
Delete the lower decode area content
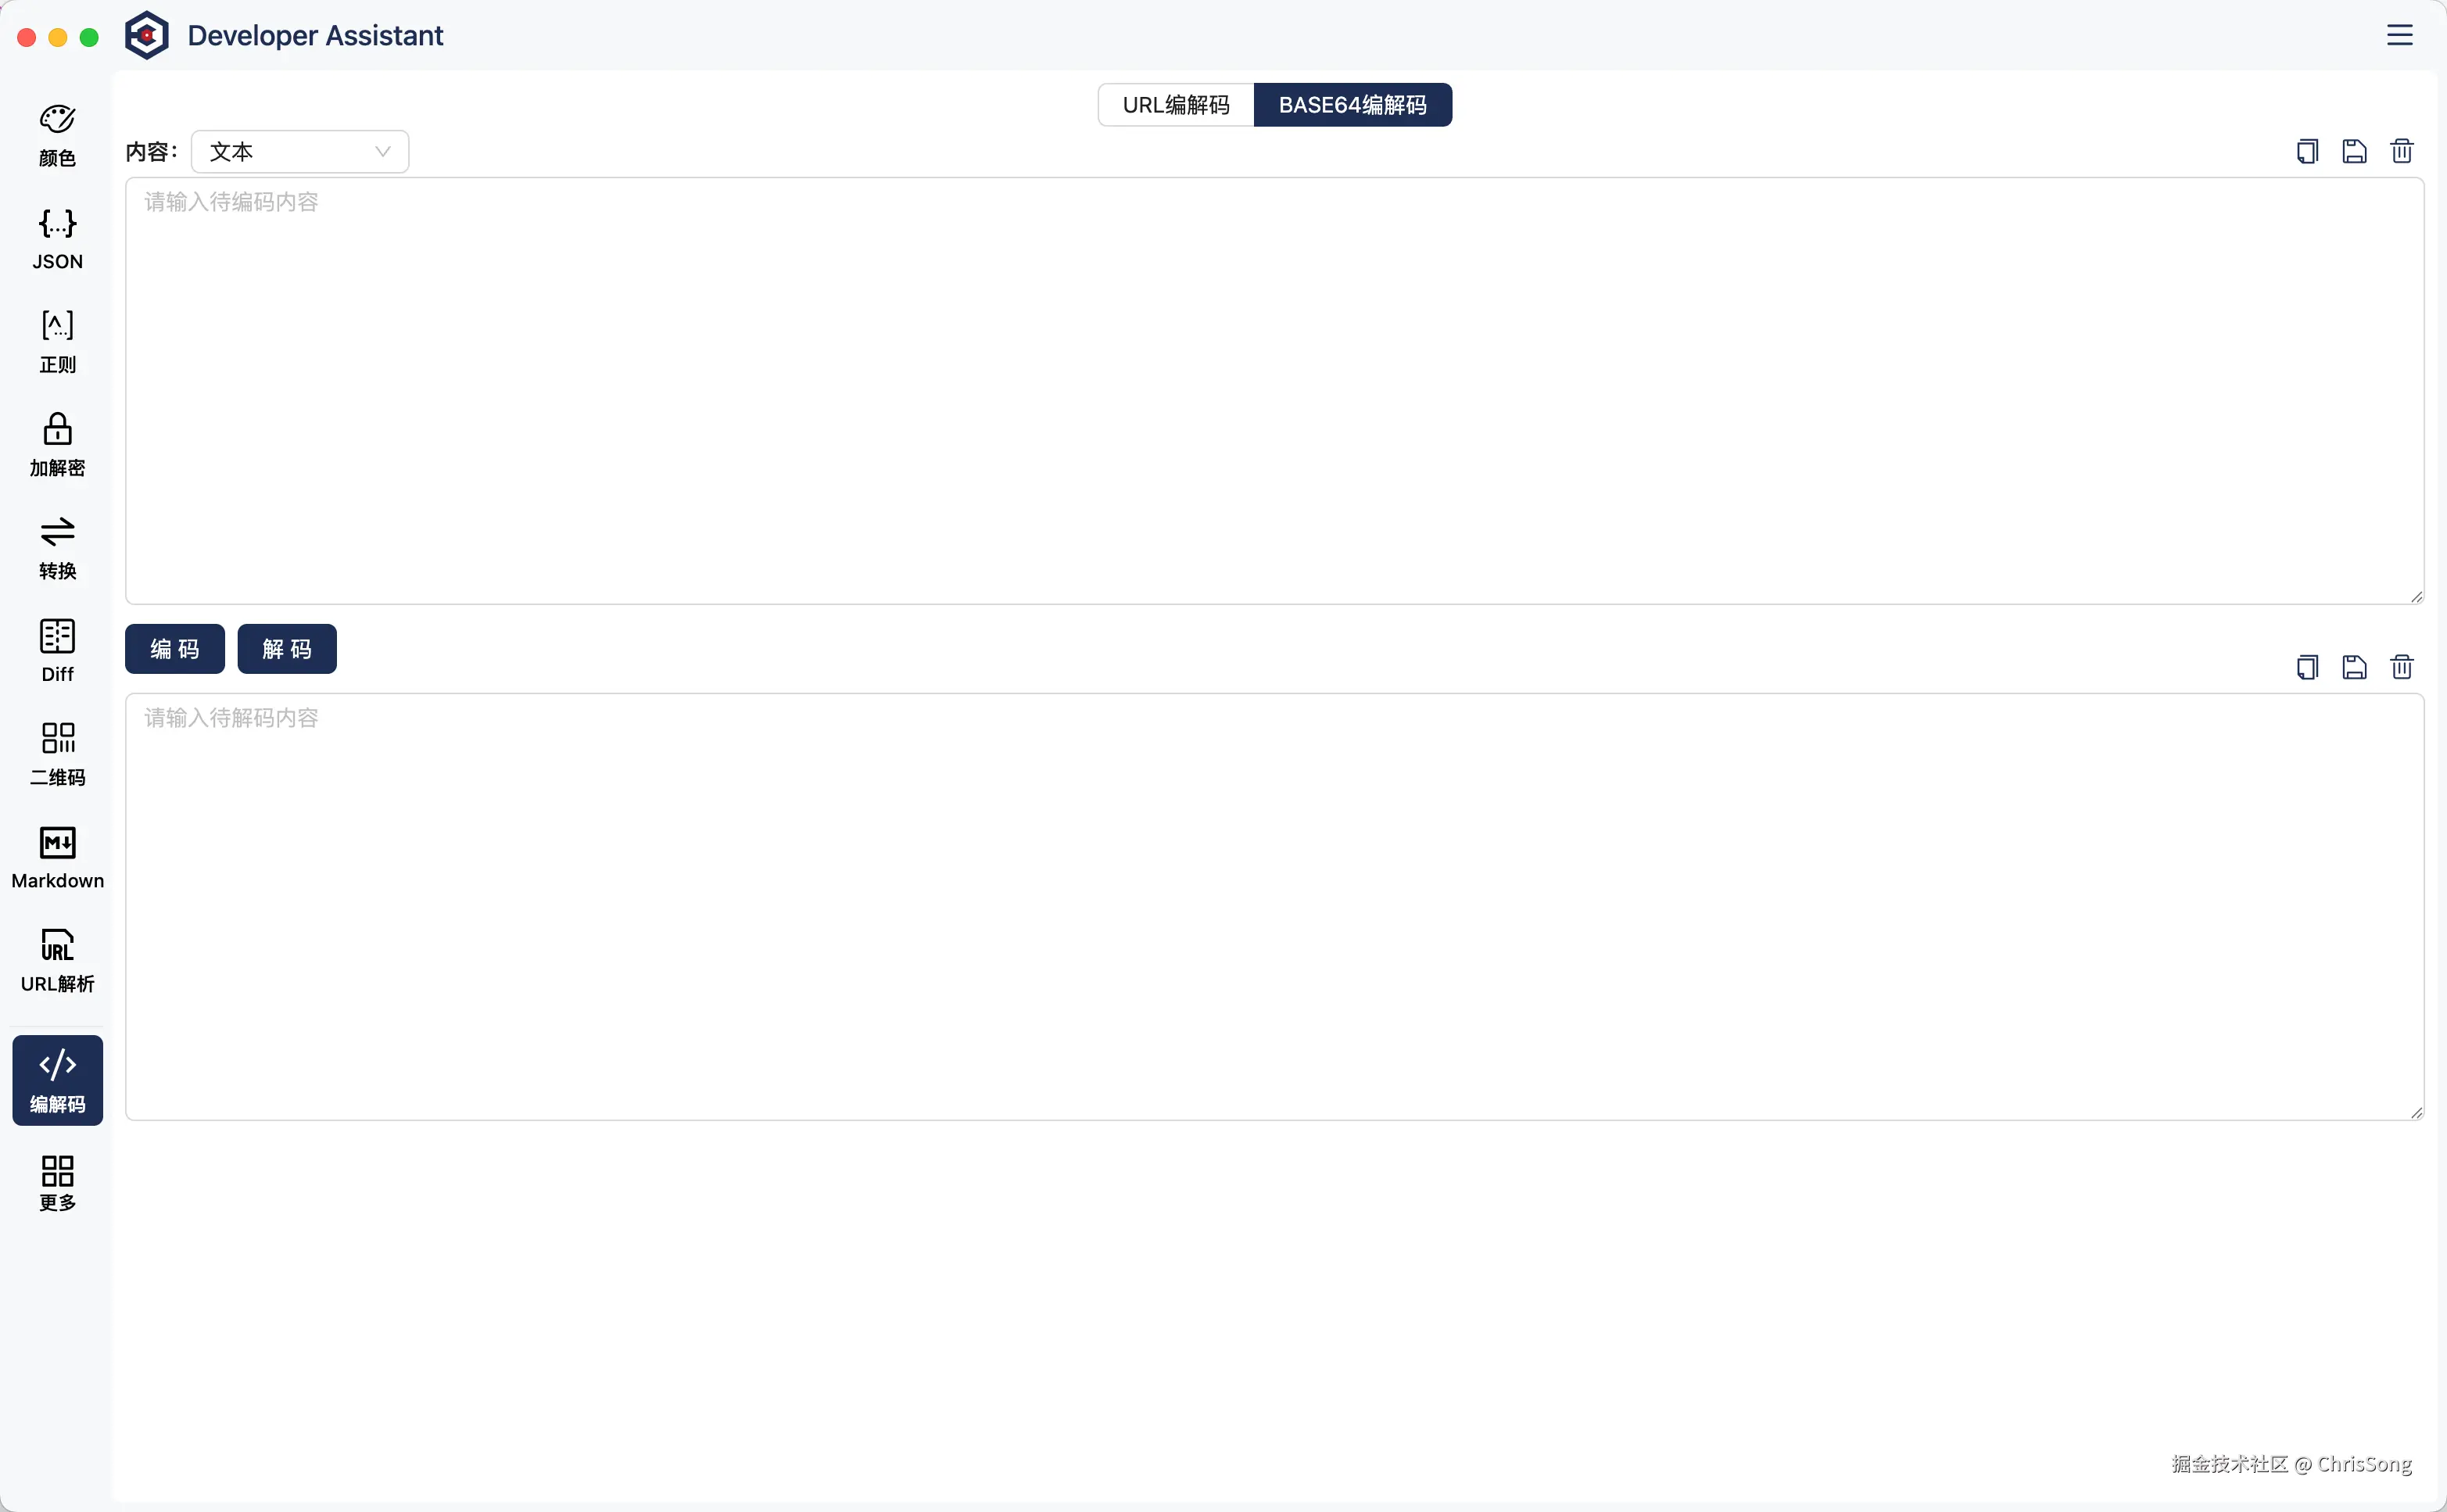pyautogui.click(x=2401, y=667)
